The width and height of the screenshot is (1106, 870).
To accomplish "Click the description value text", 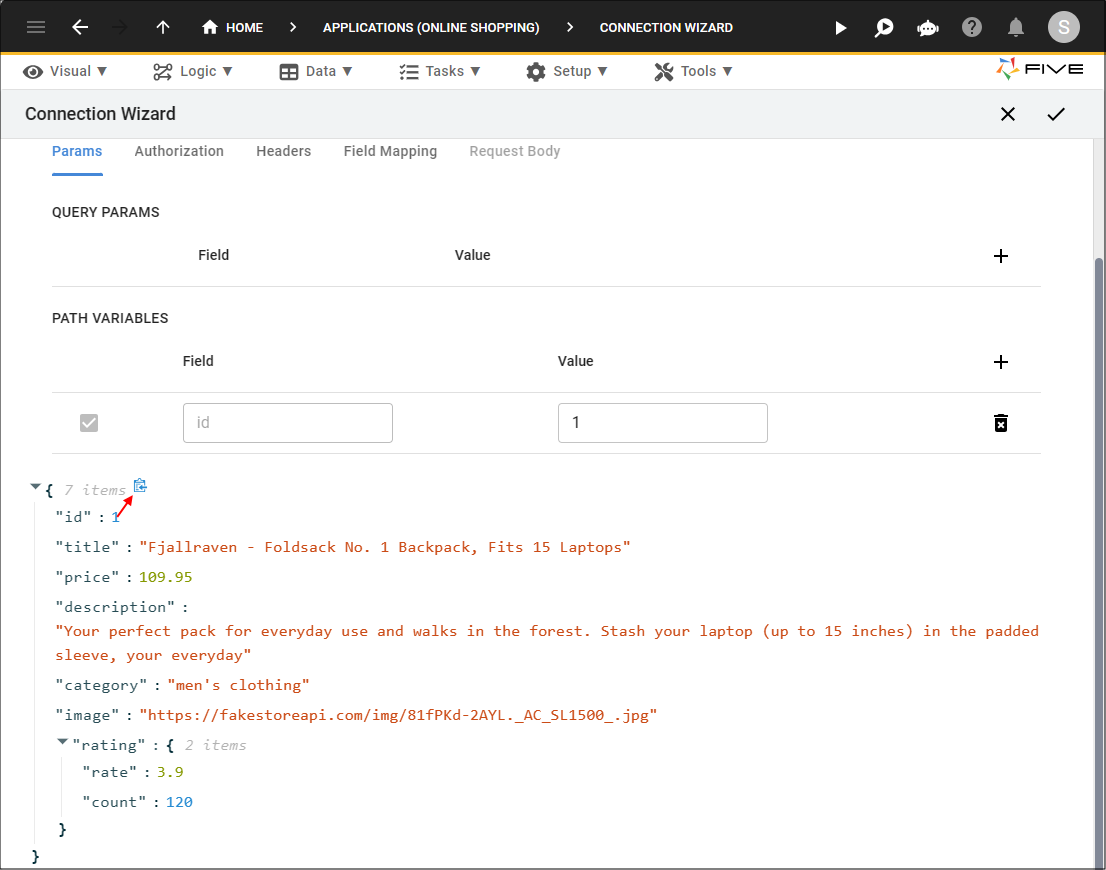I will [547, 644].
